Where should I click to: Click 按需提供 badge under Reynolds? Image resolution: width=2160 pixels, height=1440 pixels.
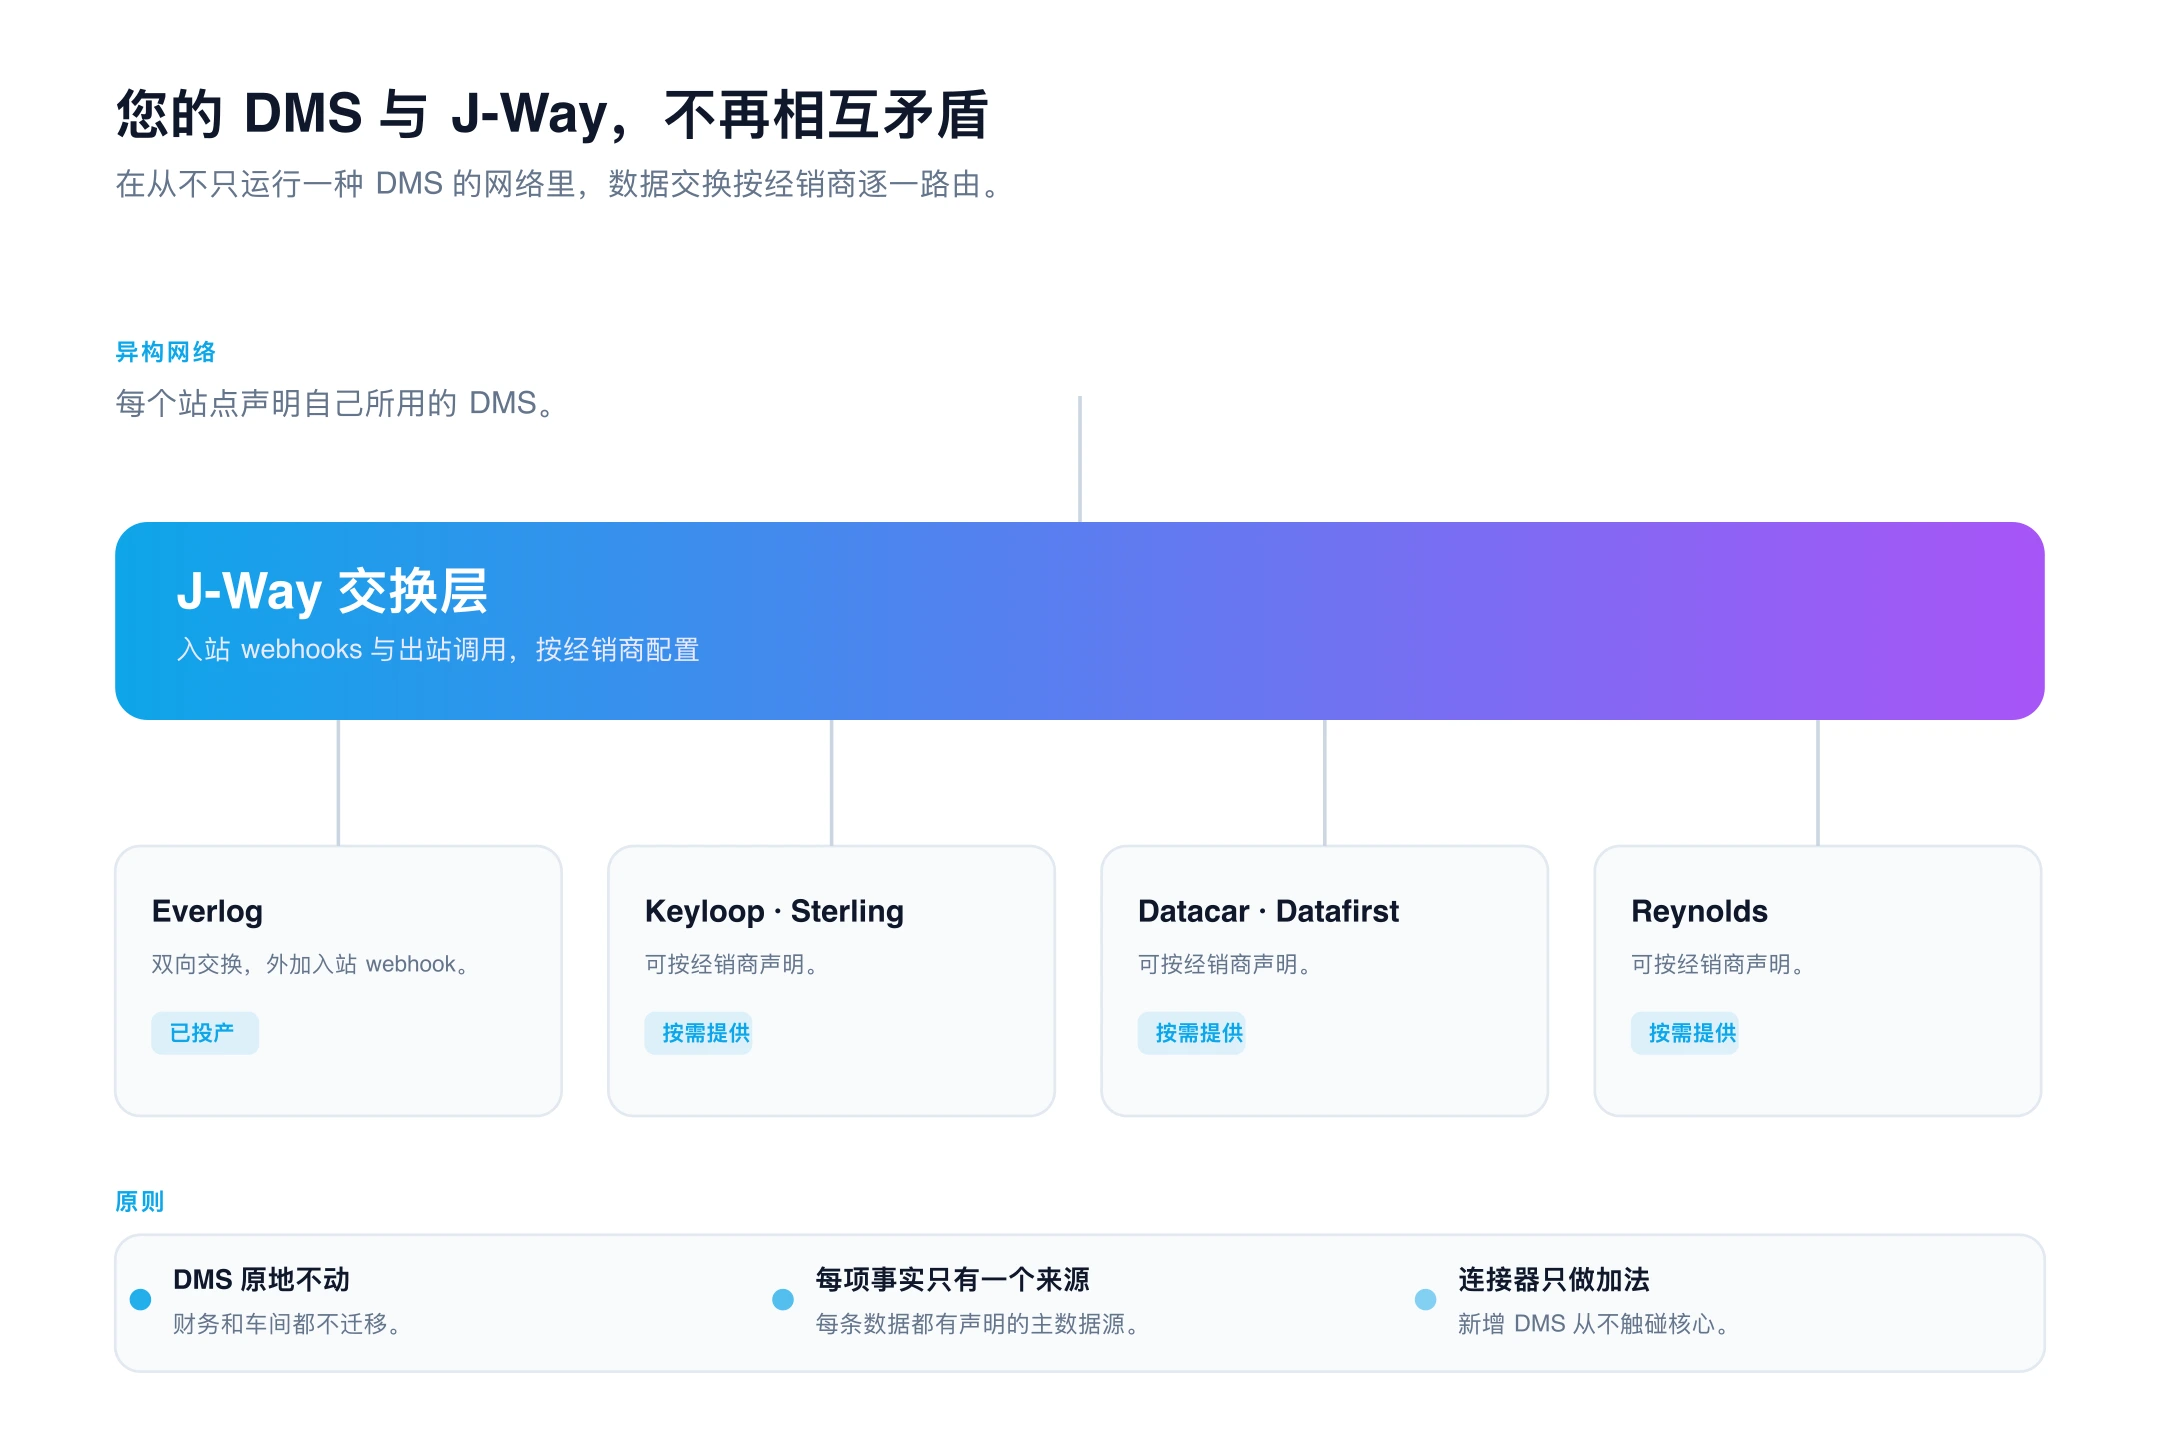pyautogui.click(x=1684, y=1033)
